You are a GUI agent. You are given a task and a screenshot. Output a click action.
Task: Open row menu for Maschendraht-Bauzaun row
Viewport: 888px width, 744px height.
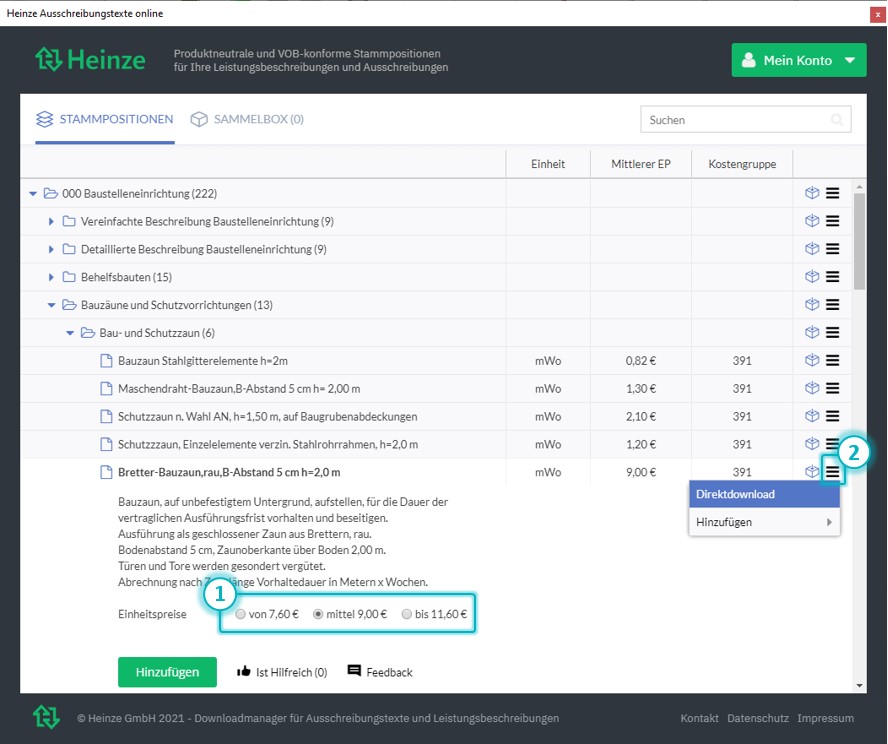pyautogui.click(x=832, y=388)
